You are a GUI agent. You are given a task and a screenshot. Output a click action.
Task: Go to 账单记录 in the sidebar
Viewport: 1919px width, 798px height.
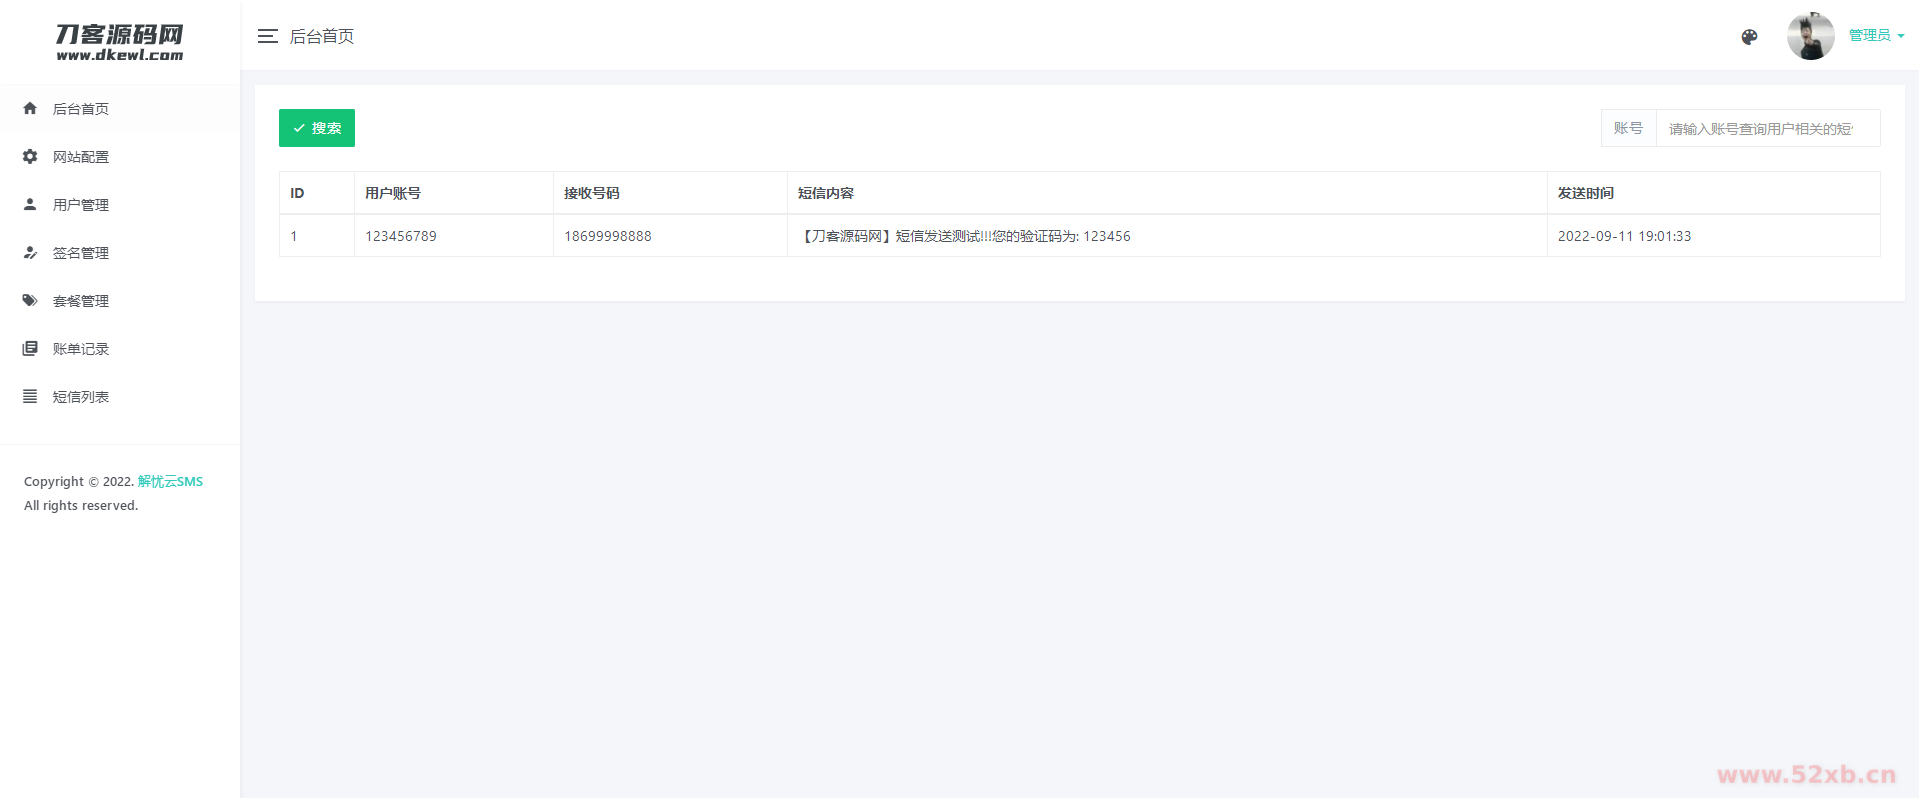point(81,349)
